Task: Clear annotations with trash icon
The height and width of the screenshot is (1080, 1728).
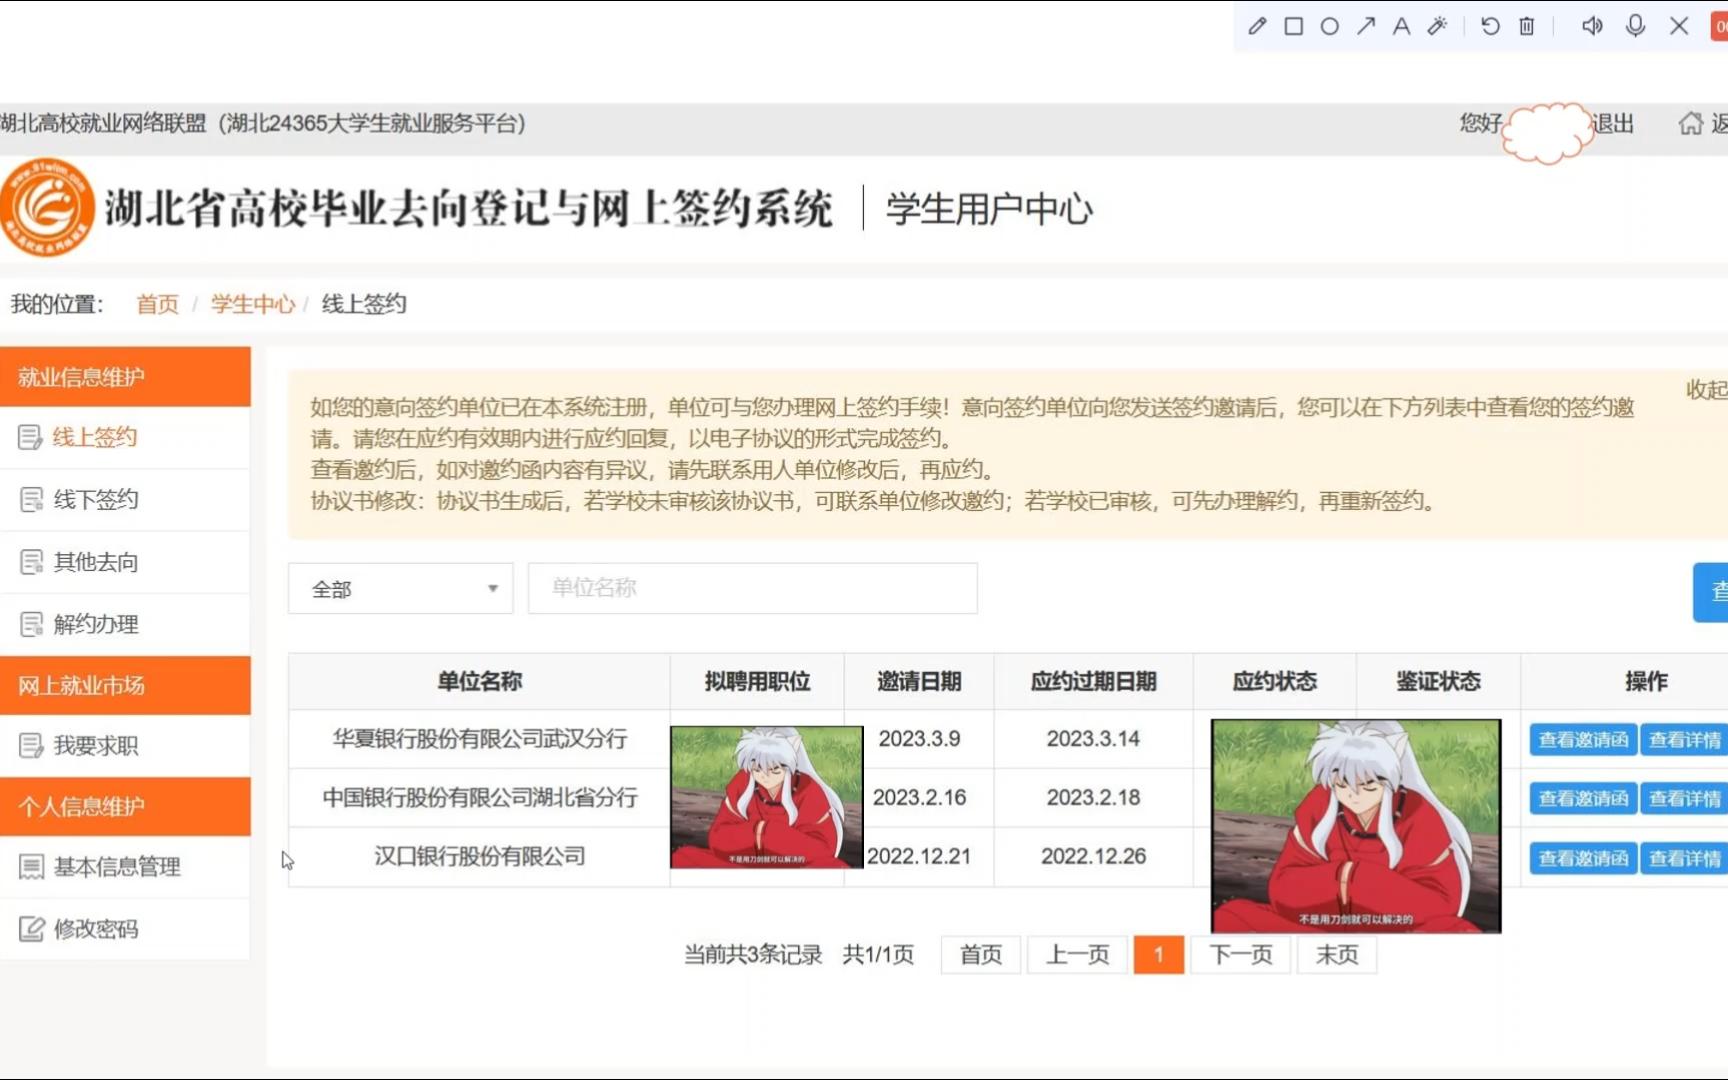Action: (x=1526, y=26)
